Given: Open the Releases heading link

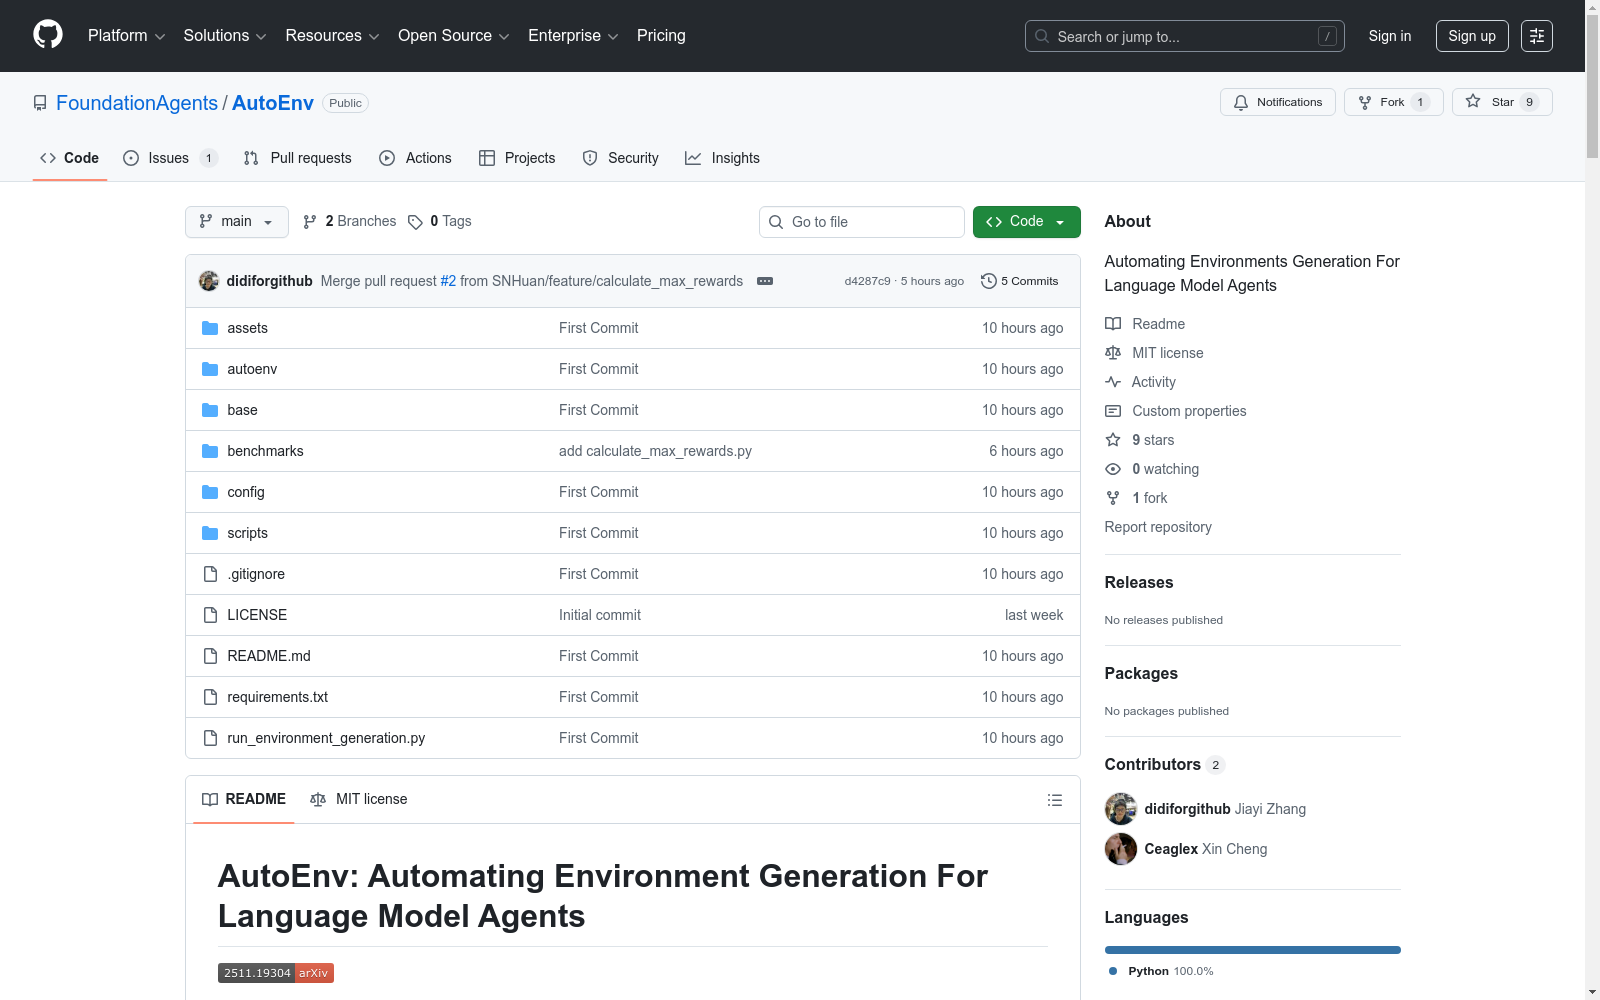Looking at the screenshot, I should 1139,582.
